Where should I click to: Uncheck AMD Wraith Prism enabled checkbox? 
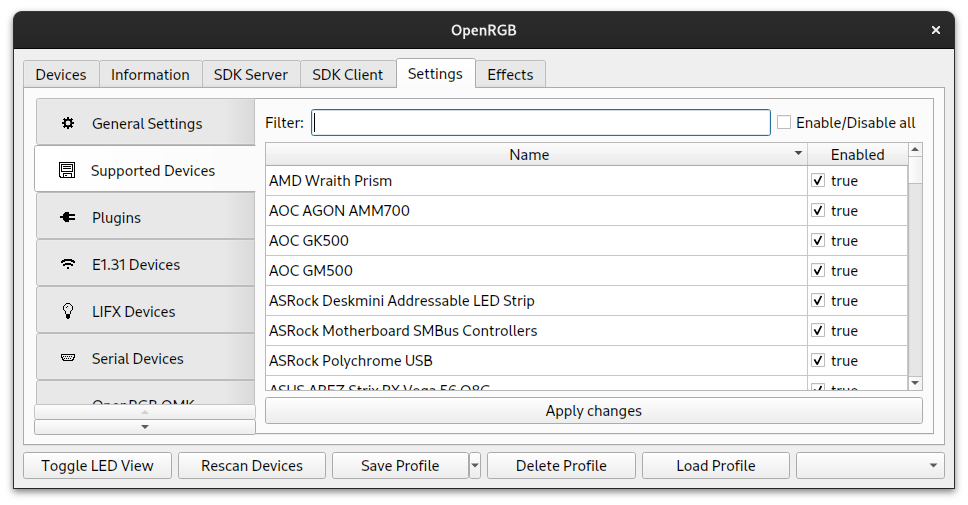pyautogui.click(x=818, y=180)
